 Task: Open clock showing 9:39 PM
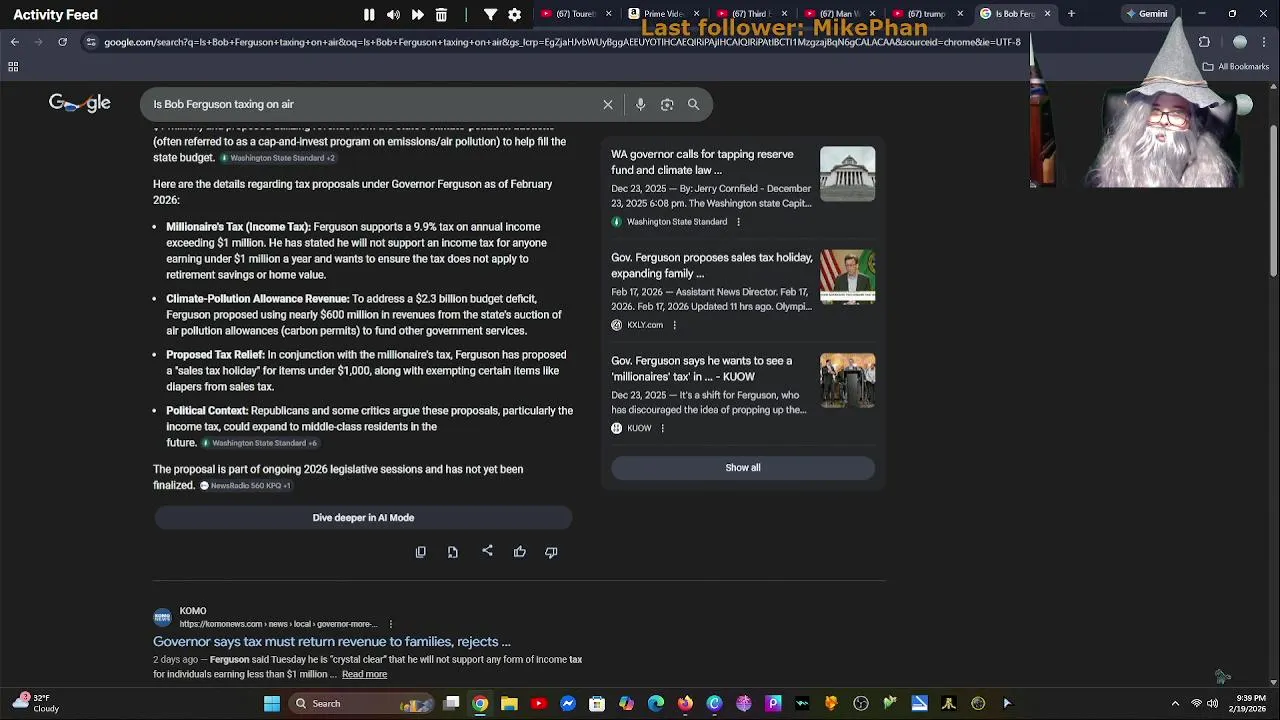1251,704
